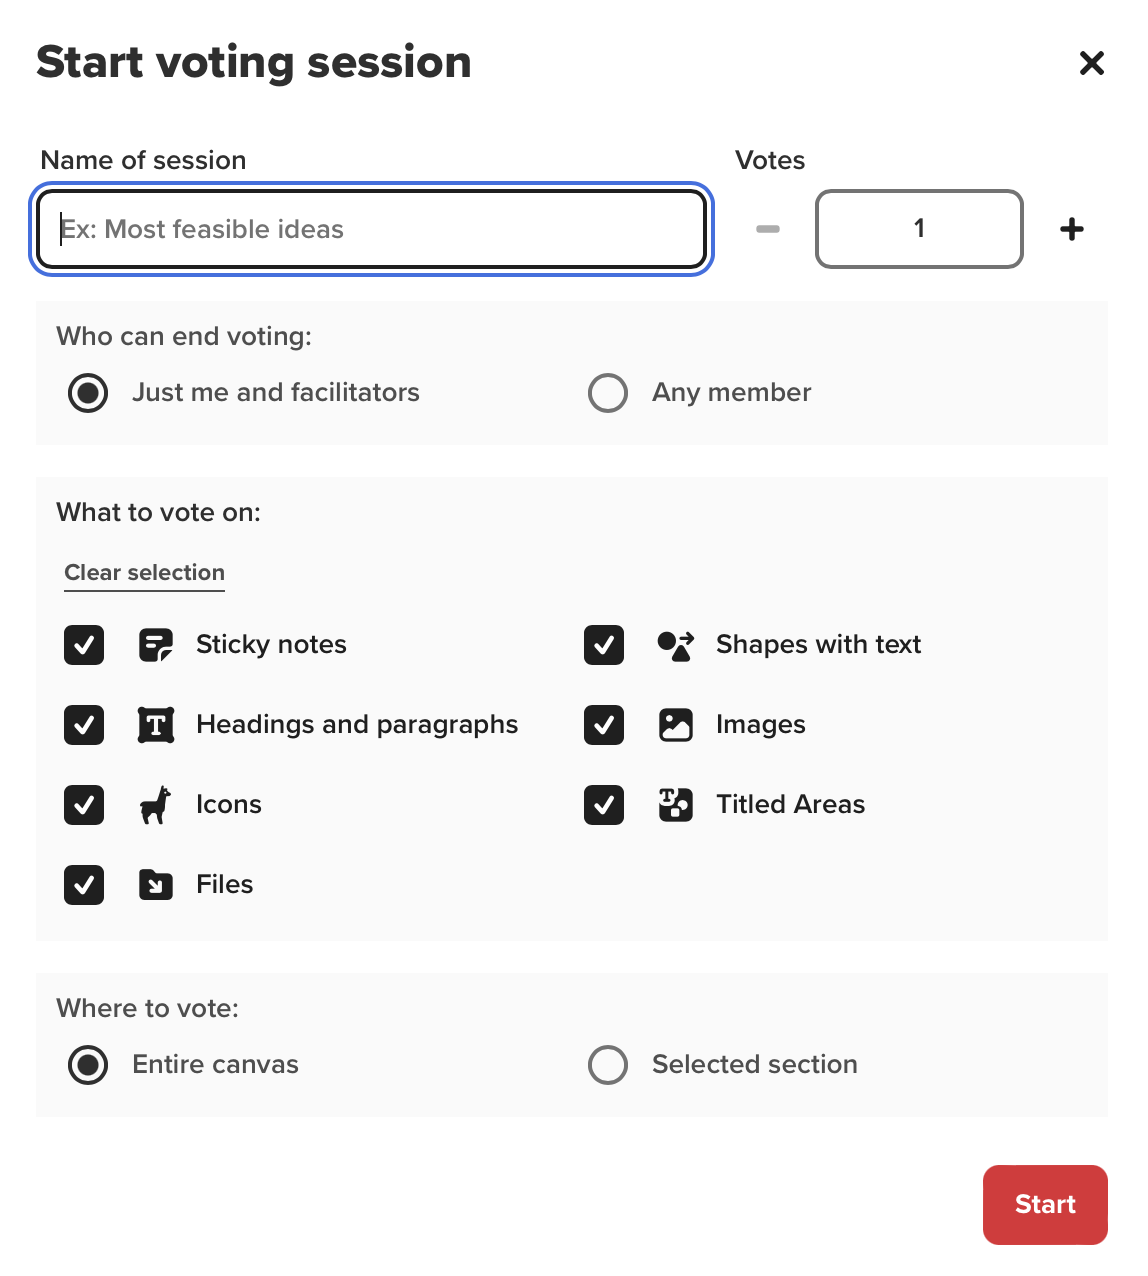Uncheck the Sticky notes checkbox
The width and height of the screenshot is (1148, 1276).
(x=84, y=645)
